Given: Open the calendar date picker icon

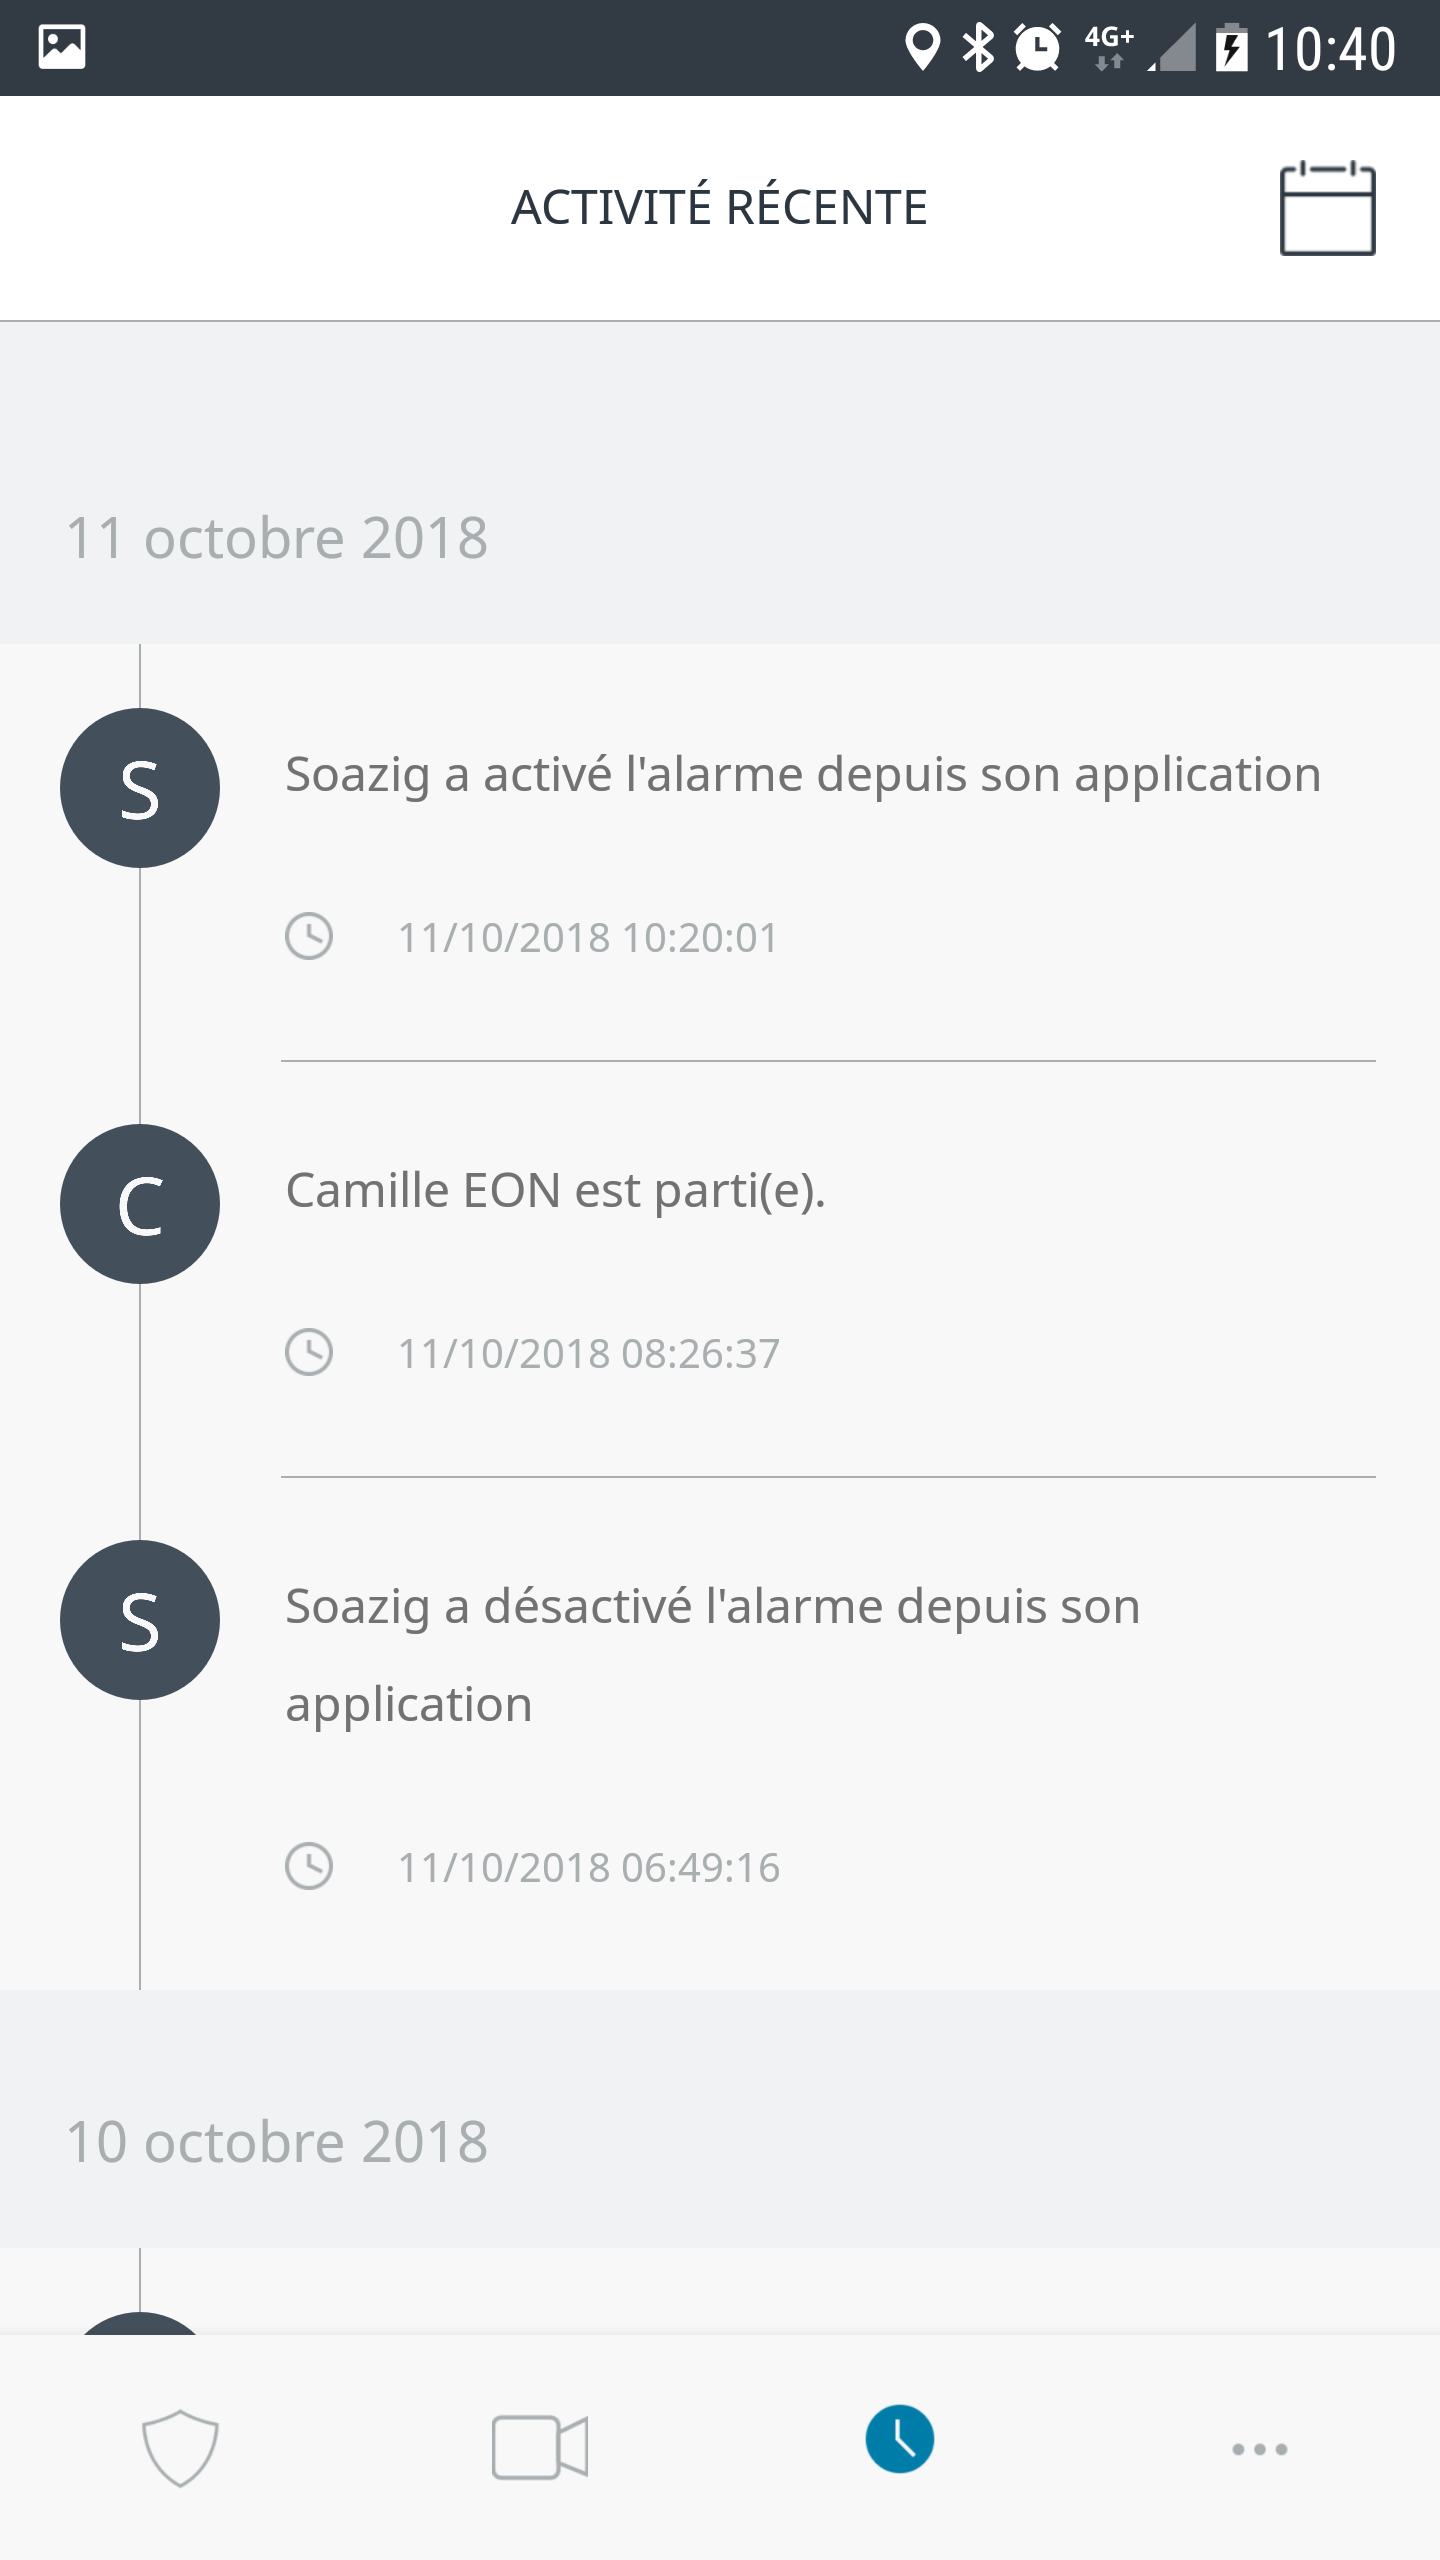Looking at the screenshot, I should point(1327,208).
